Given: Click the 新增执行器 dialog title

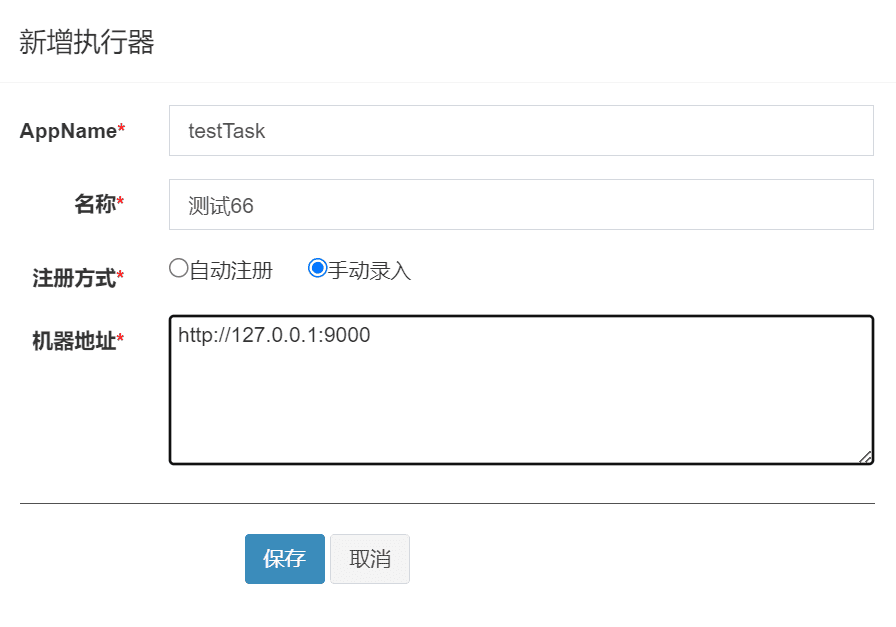Looking at the screenshot, I should [x=87, y=43].
